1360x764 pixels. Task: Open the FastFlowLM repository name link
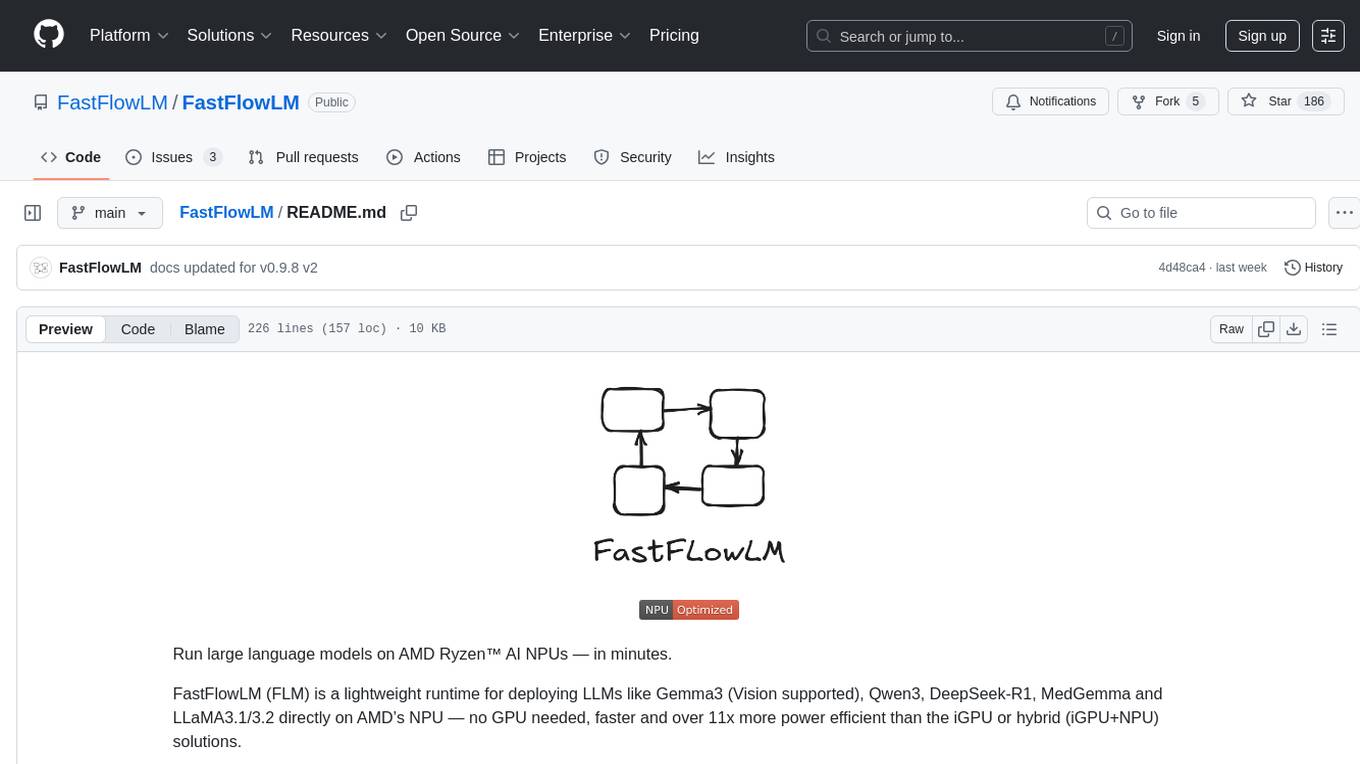[x=241, y=102]
